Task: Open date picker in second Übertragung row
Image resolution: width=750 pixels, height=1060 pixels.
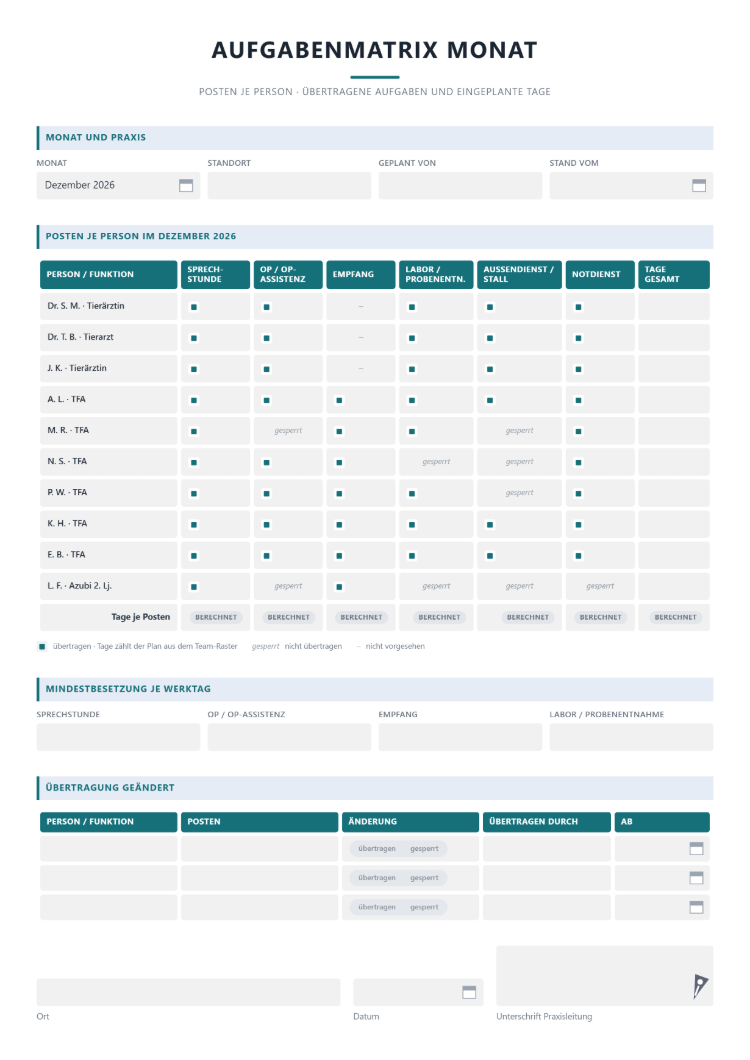Action: point(696,877)
